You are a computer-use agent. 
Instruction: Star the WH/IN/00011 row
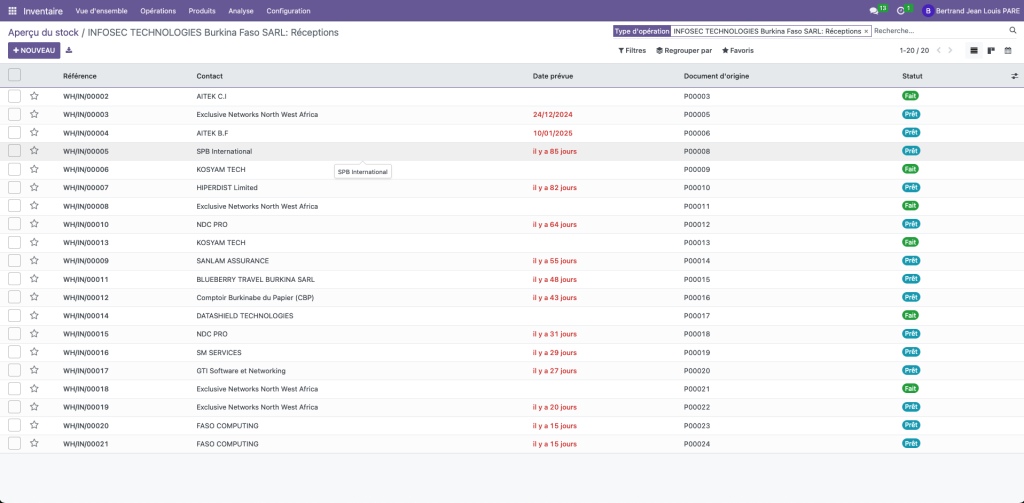click(x=34, y=279)
